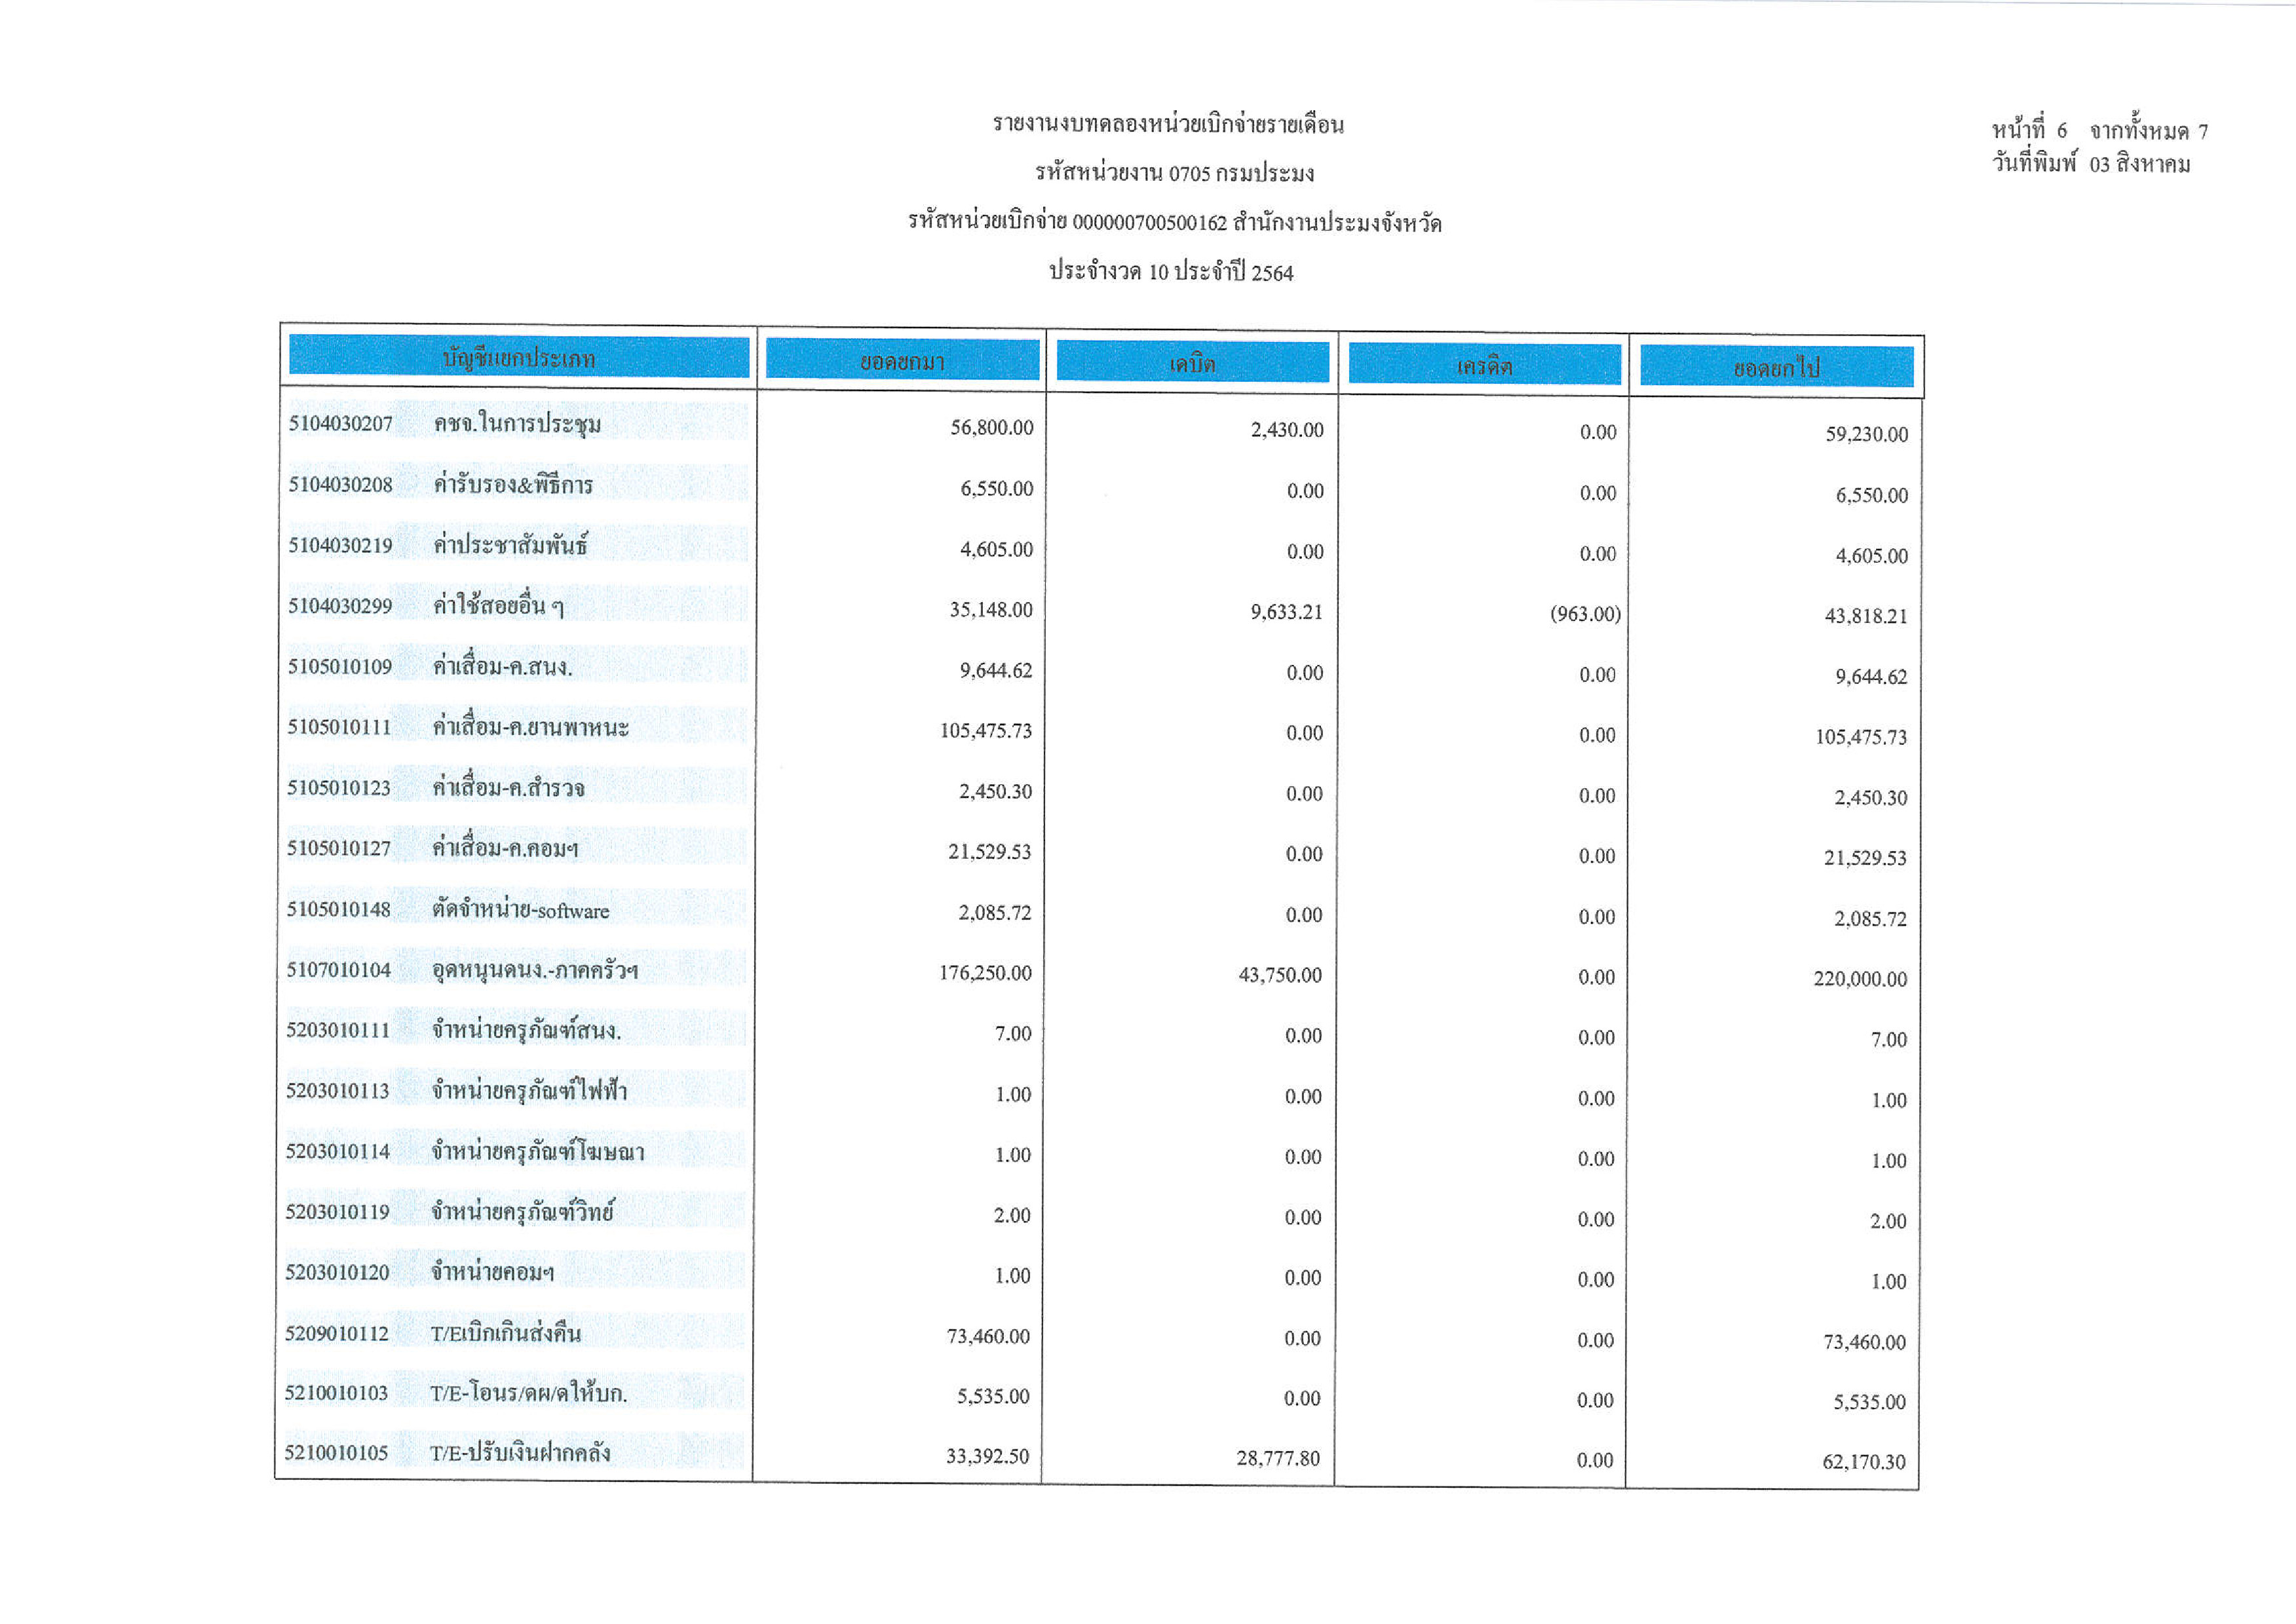
Task: Click row T/Eเบิกเกินส่งคืน
Action: tap(505, 1333)
